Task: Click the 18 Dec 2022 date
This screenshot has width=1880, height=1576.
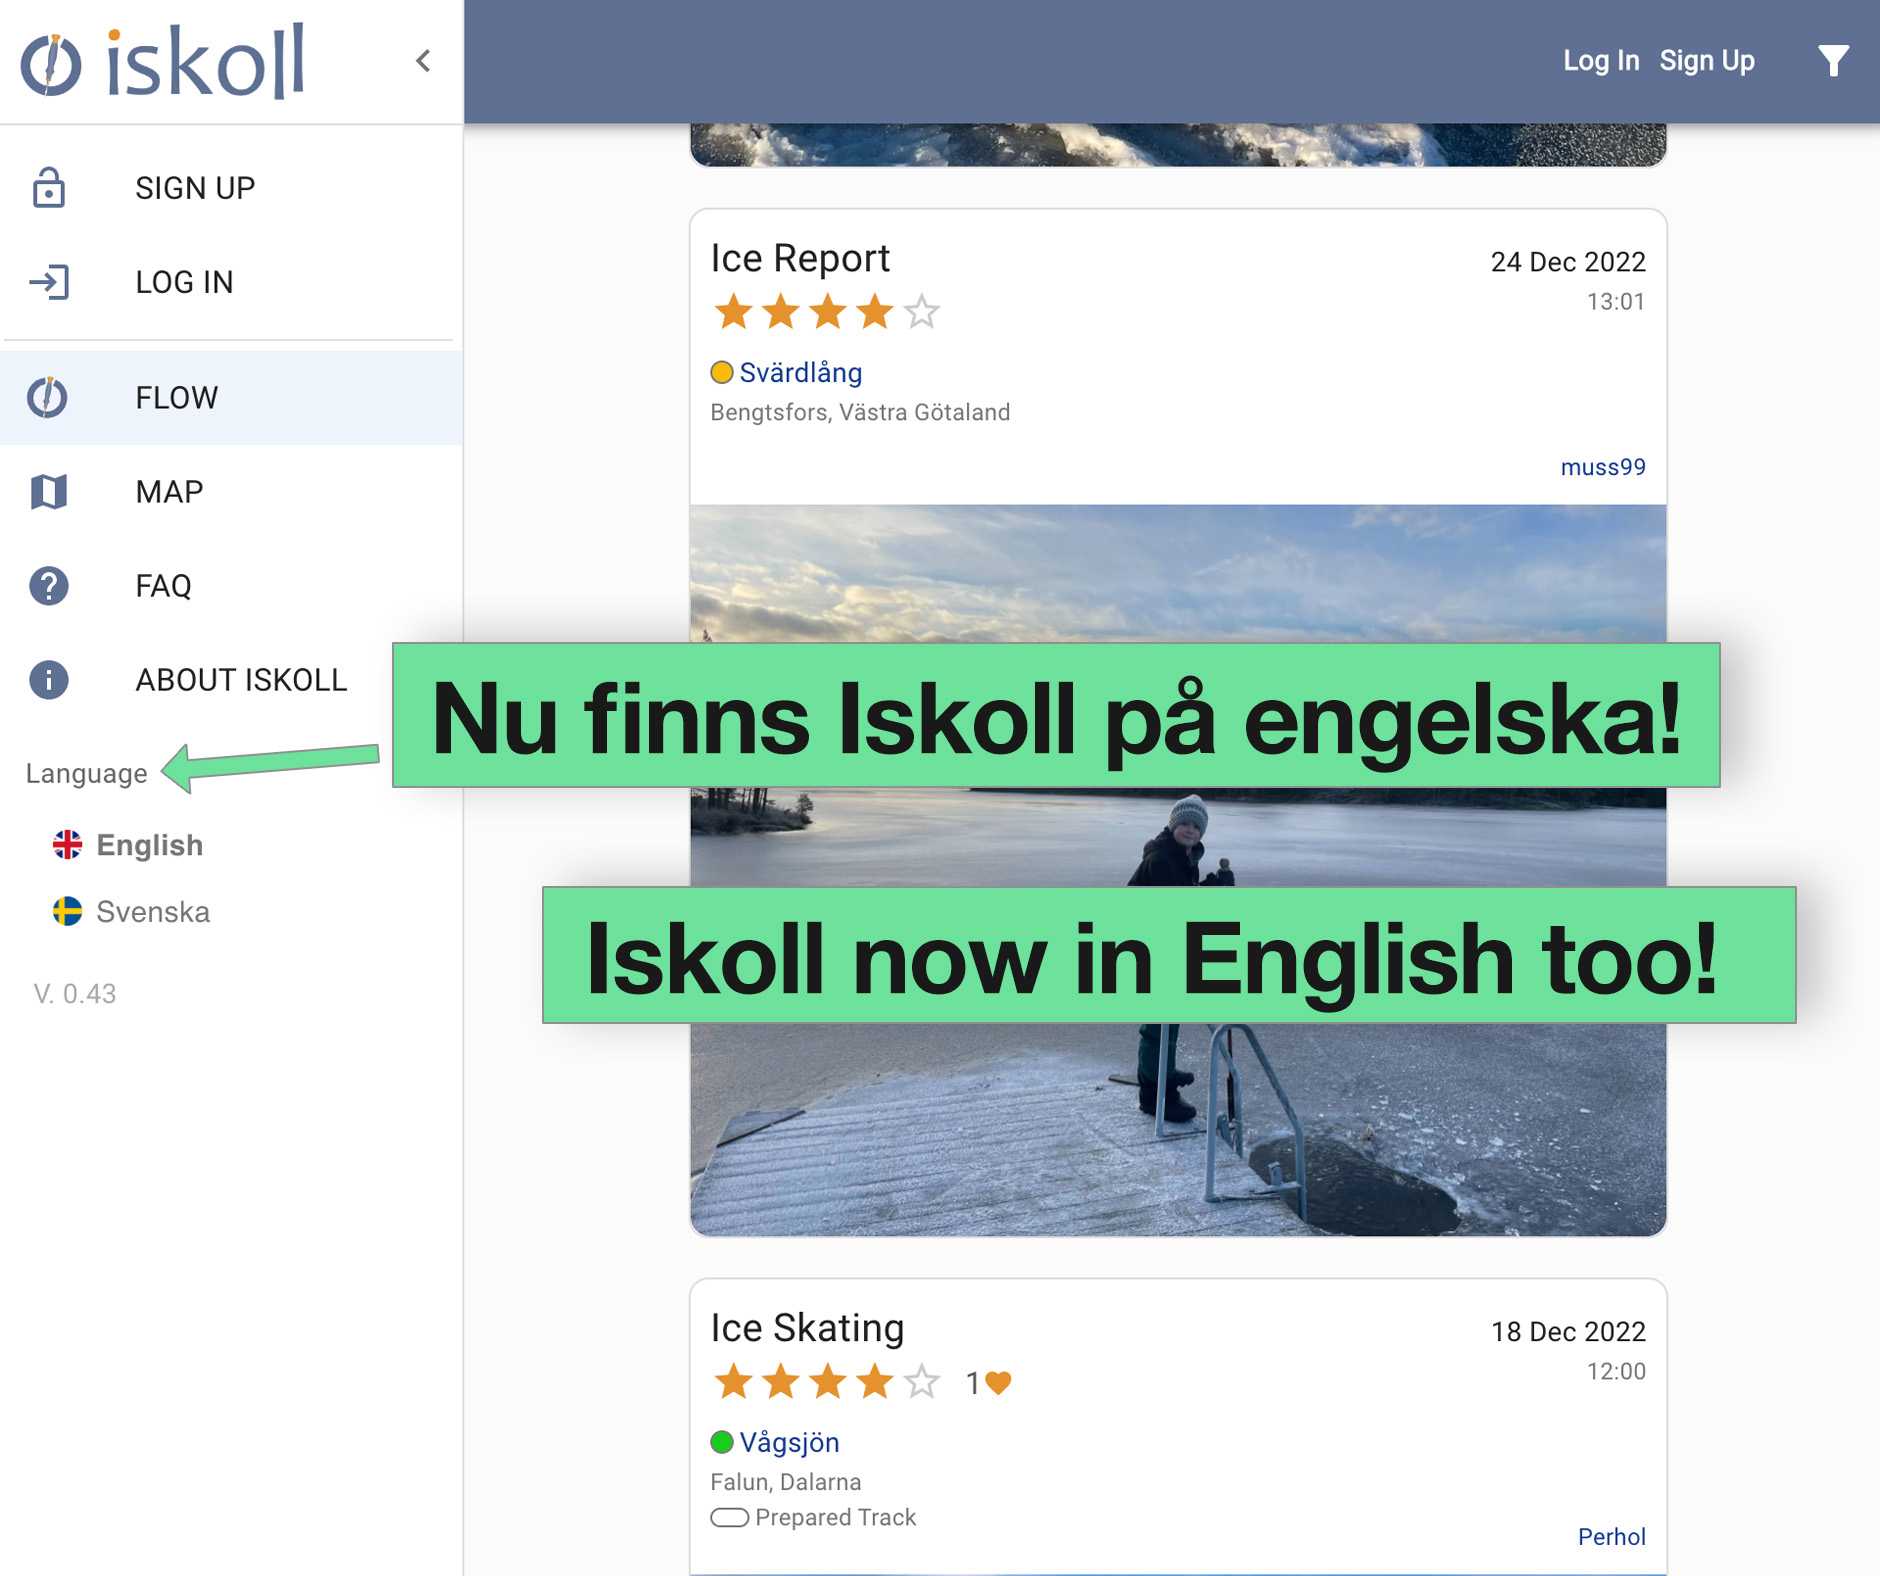Action: click(x=1568, y=1332)
